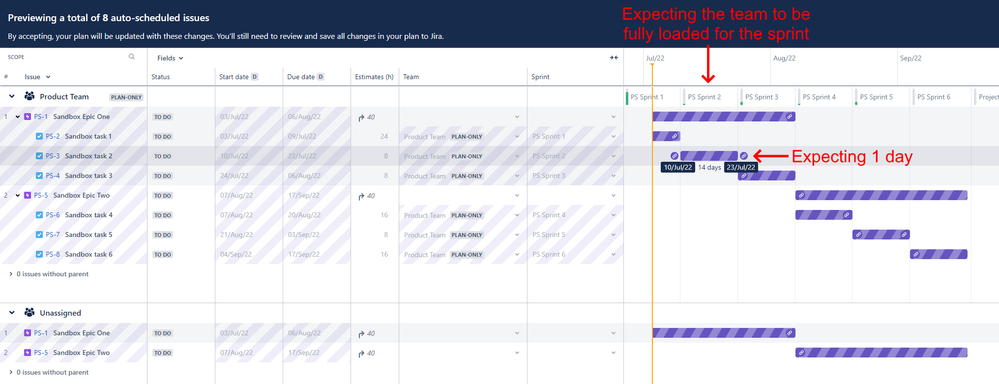This screenshot has width=999, height=384.
Task: Collapse the Unassigned group
Action: pyautogui.click(x=11, y=313)
